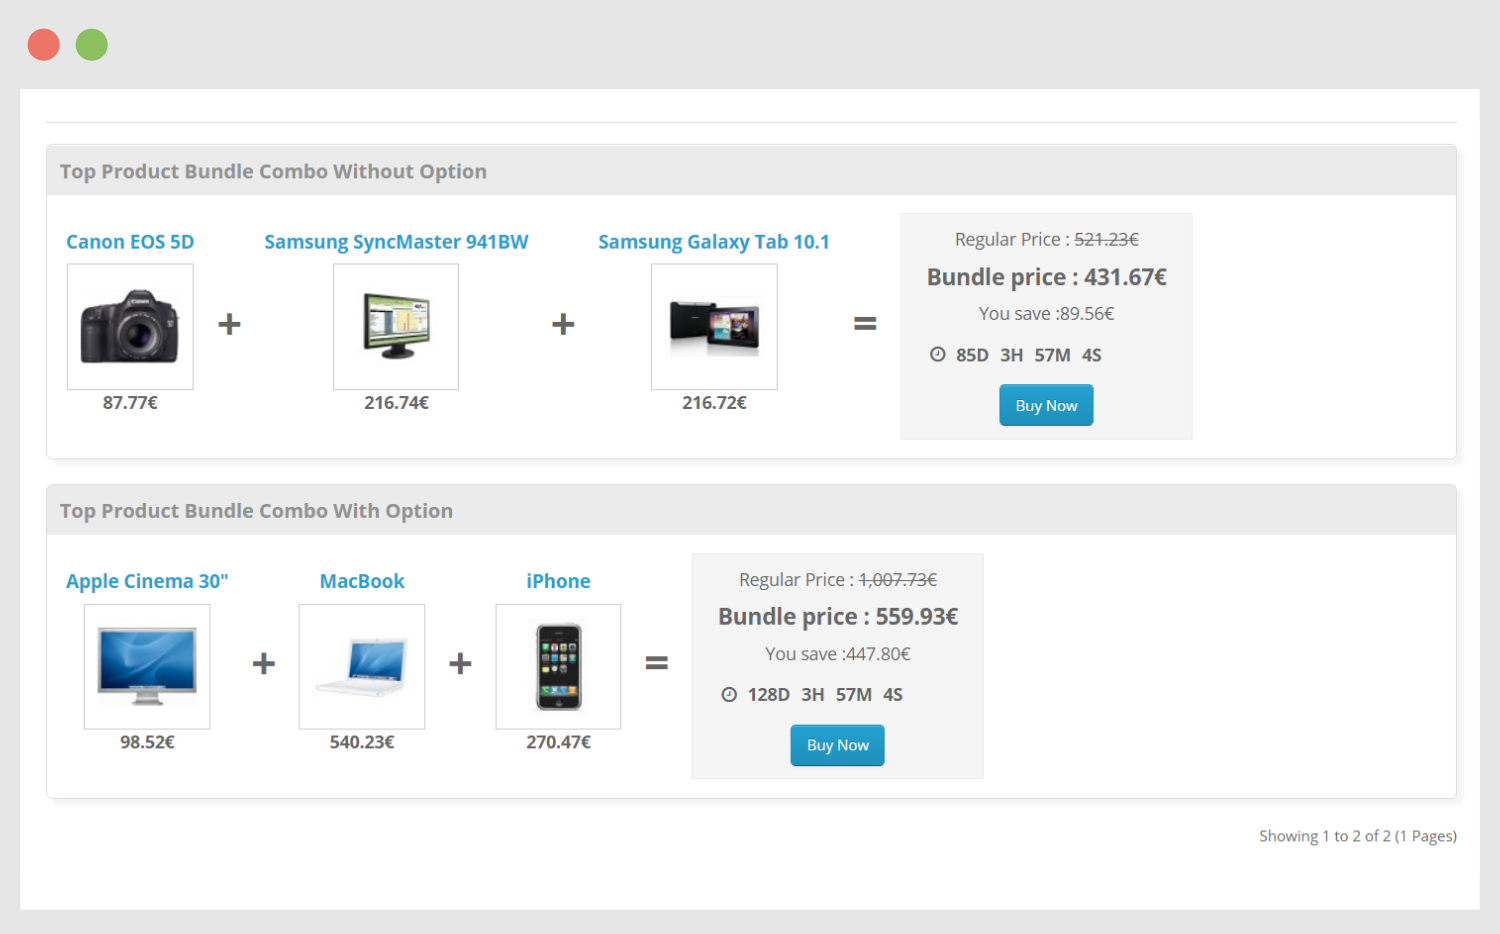Select the '85D 3H 57M 4S' countdown
Image resolution: width=1500 pixels, height=934 pixels.
pyautogui.click(x=1028, y=355)
